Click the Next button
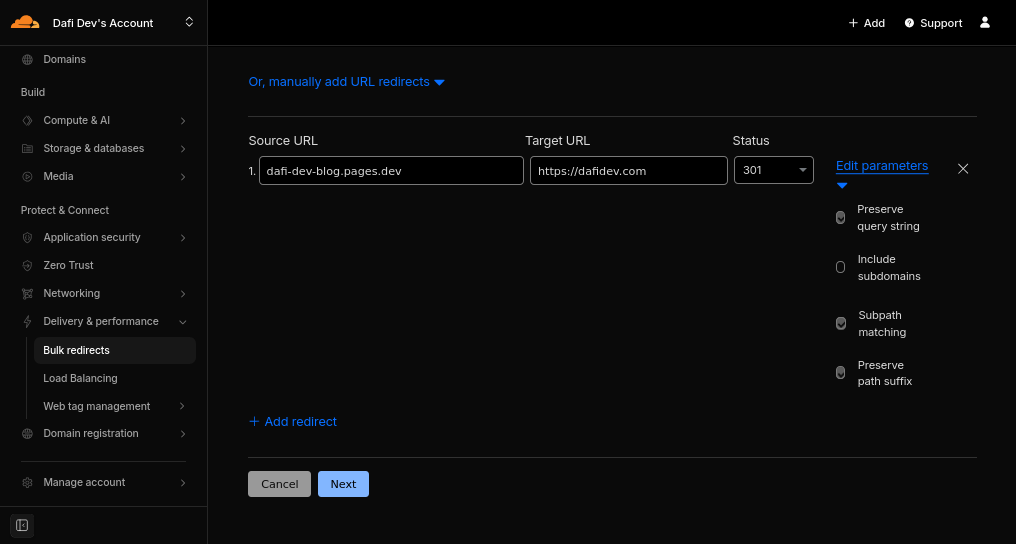 point(343,484)
